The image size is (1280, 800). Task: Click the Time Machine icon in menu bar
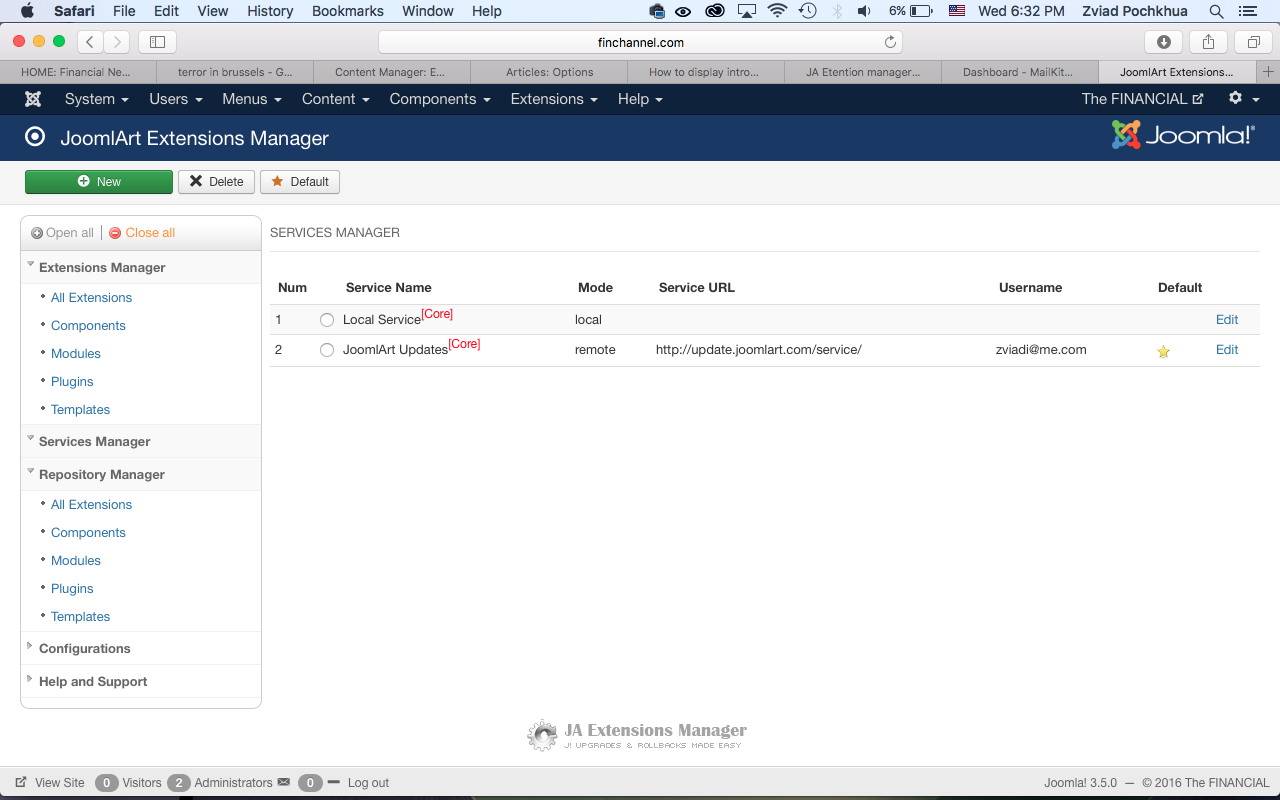coord(808,11)
